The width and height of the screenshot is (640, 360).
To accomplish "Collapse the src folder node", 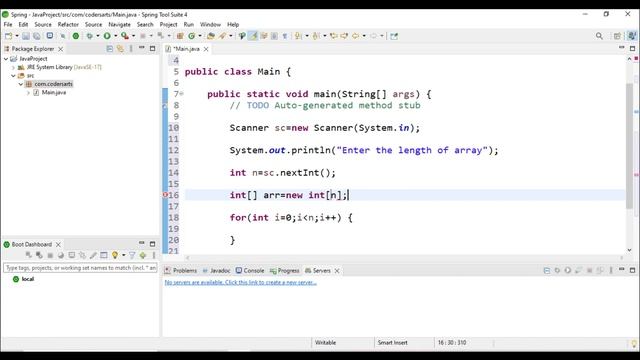I will [x=13, y=76].
